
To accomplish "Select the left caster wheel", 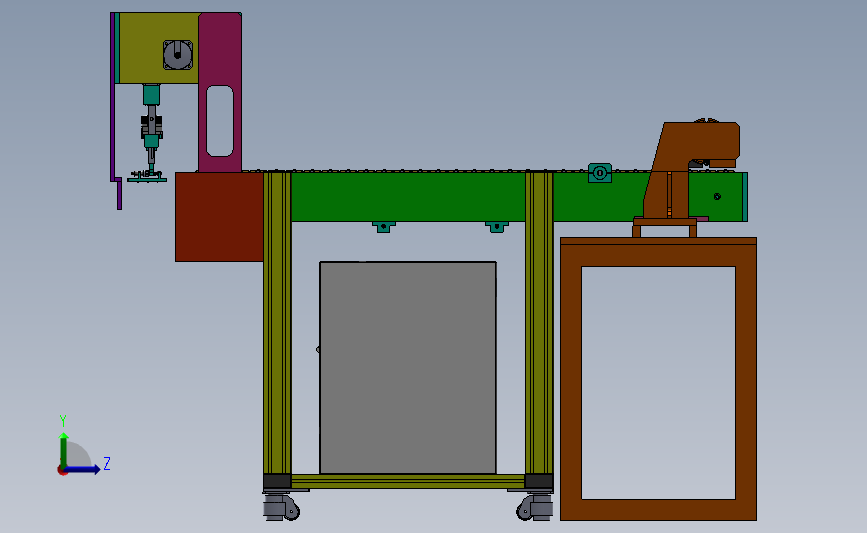I will 282,508.
